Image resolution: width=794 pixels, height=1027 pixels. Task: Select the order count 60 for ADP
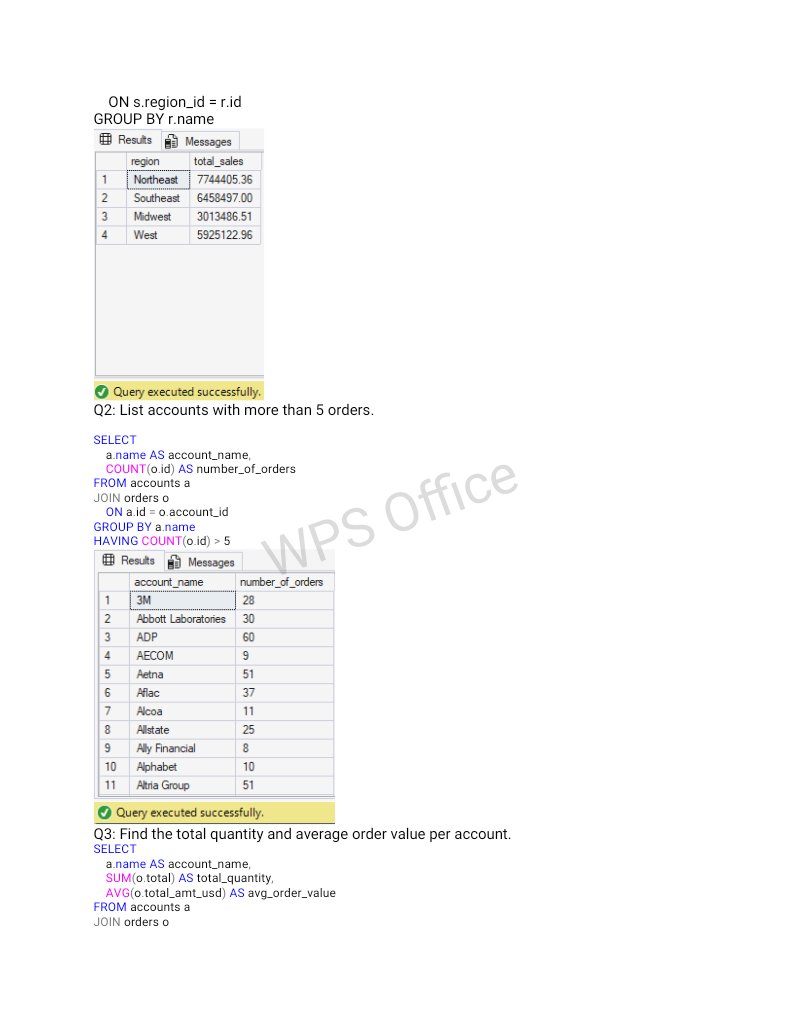[x=284, y=637]
